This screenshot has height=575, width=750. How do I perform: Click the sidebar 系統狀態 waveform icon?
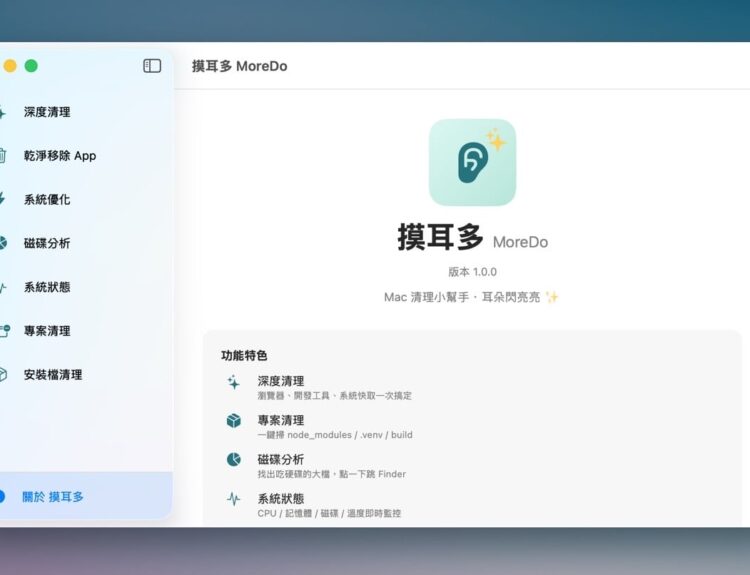pyautogui.click(x=3, y=287)
